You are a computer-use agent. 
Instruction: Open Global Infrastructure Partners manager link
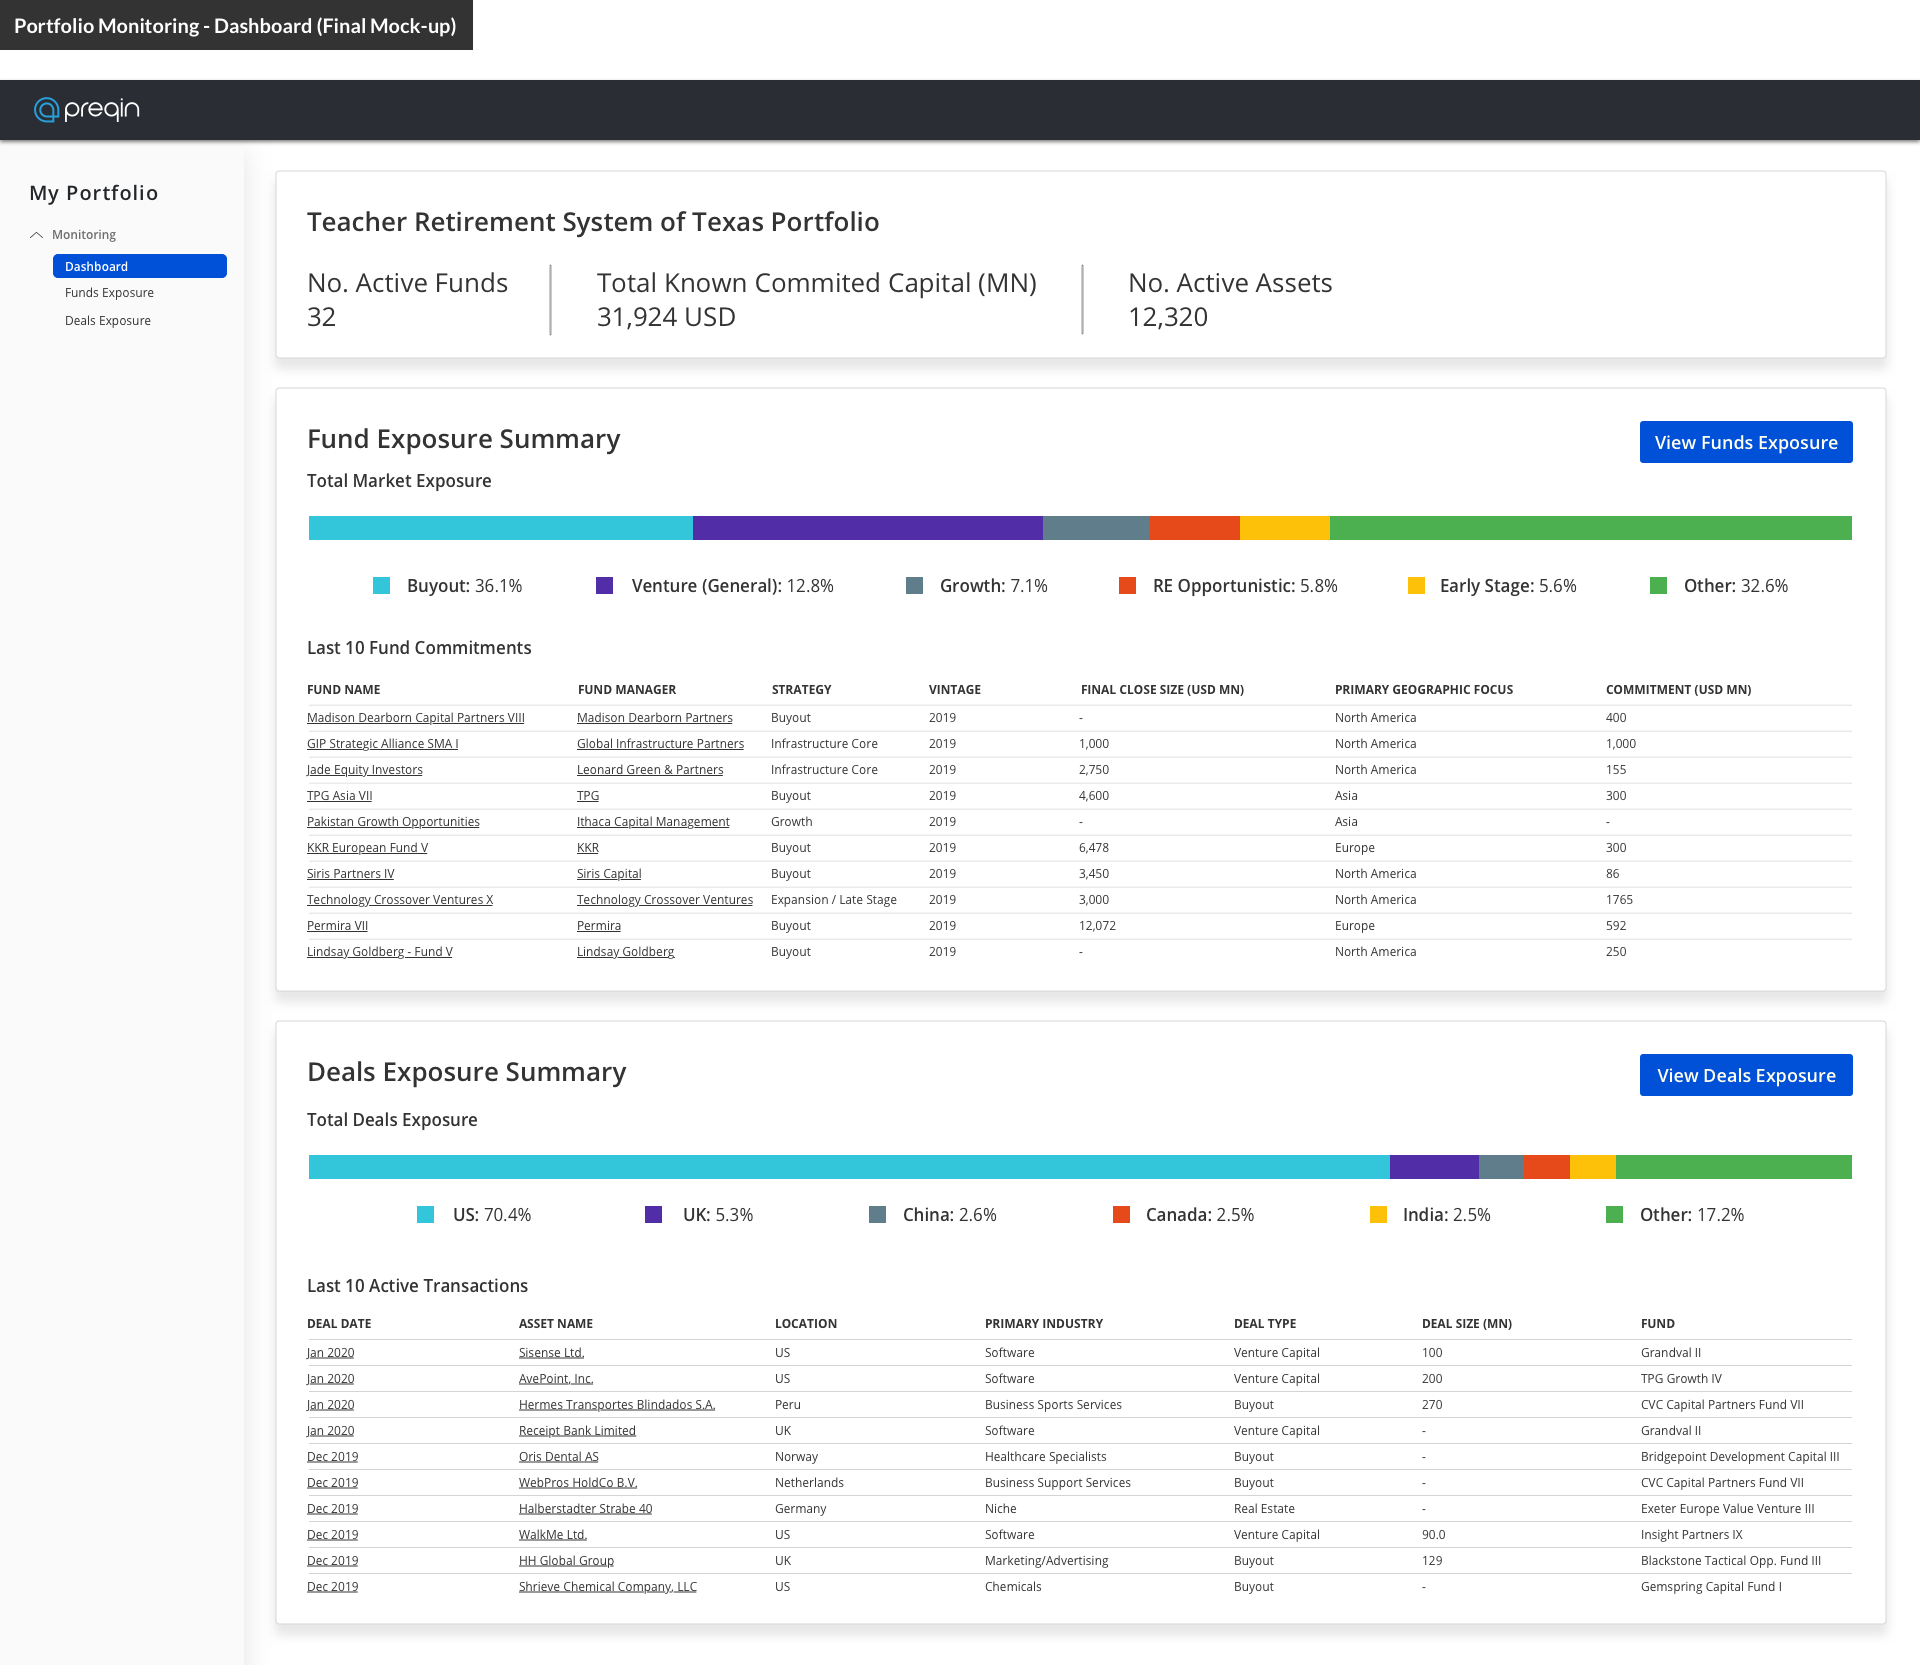click(660, 744)
